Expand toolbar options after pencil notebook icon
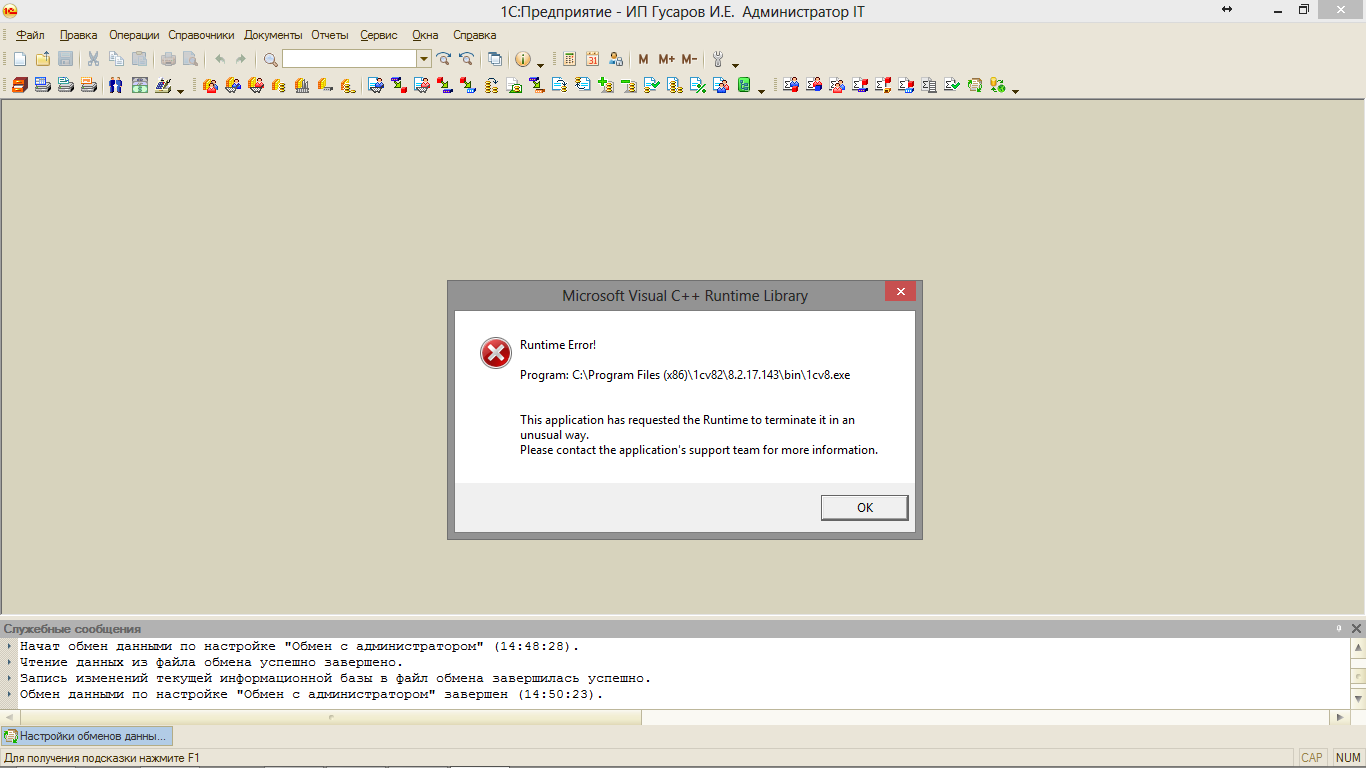 180,91
